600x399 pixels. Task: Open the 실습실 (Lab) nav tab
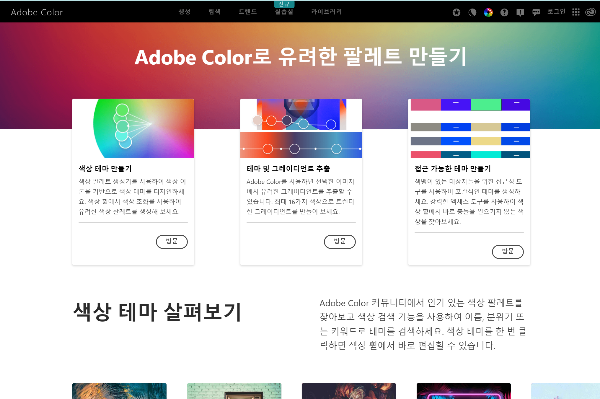(284, 12)
